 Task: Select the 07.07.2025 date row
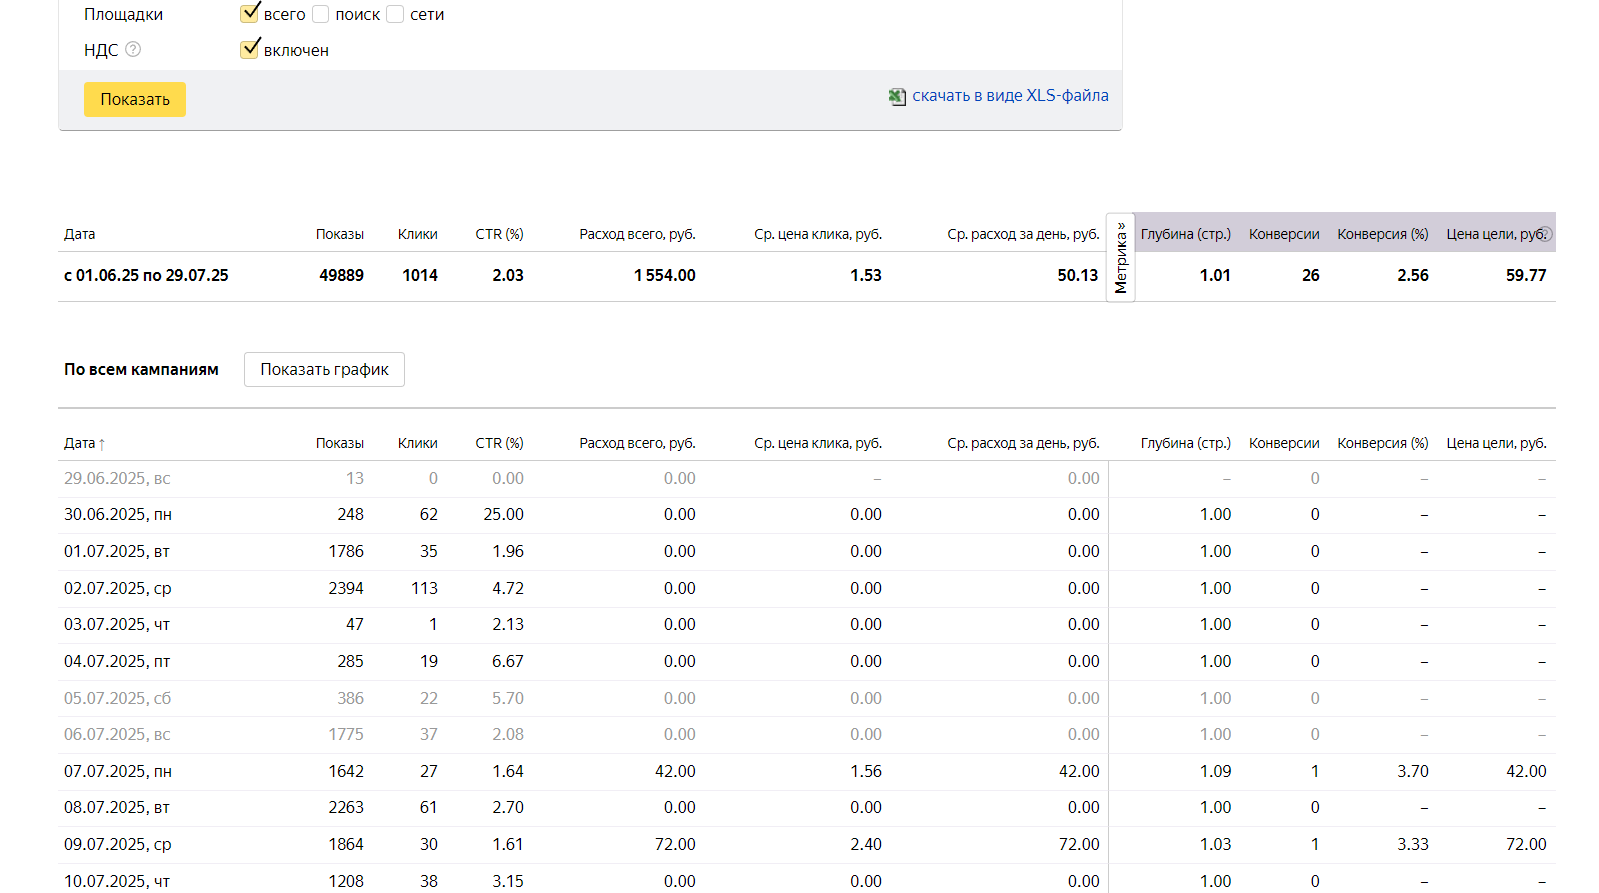118,771
